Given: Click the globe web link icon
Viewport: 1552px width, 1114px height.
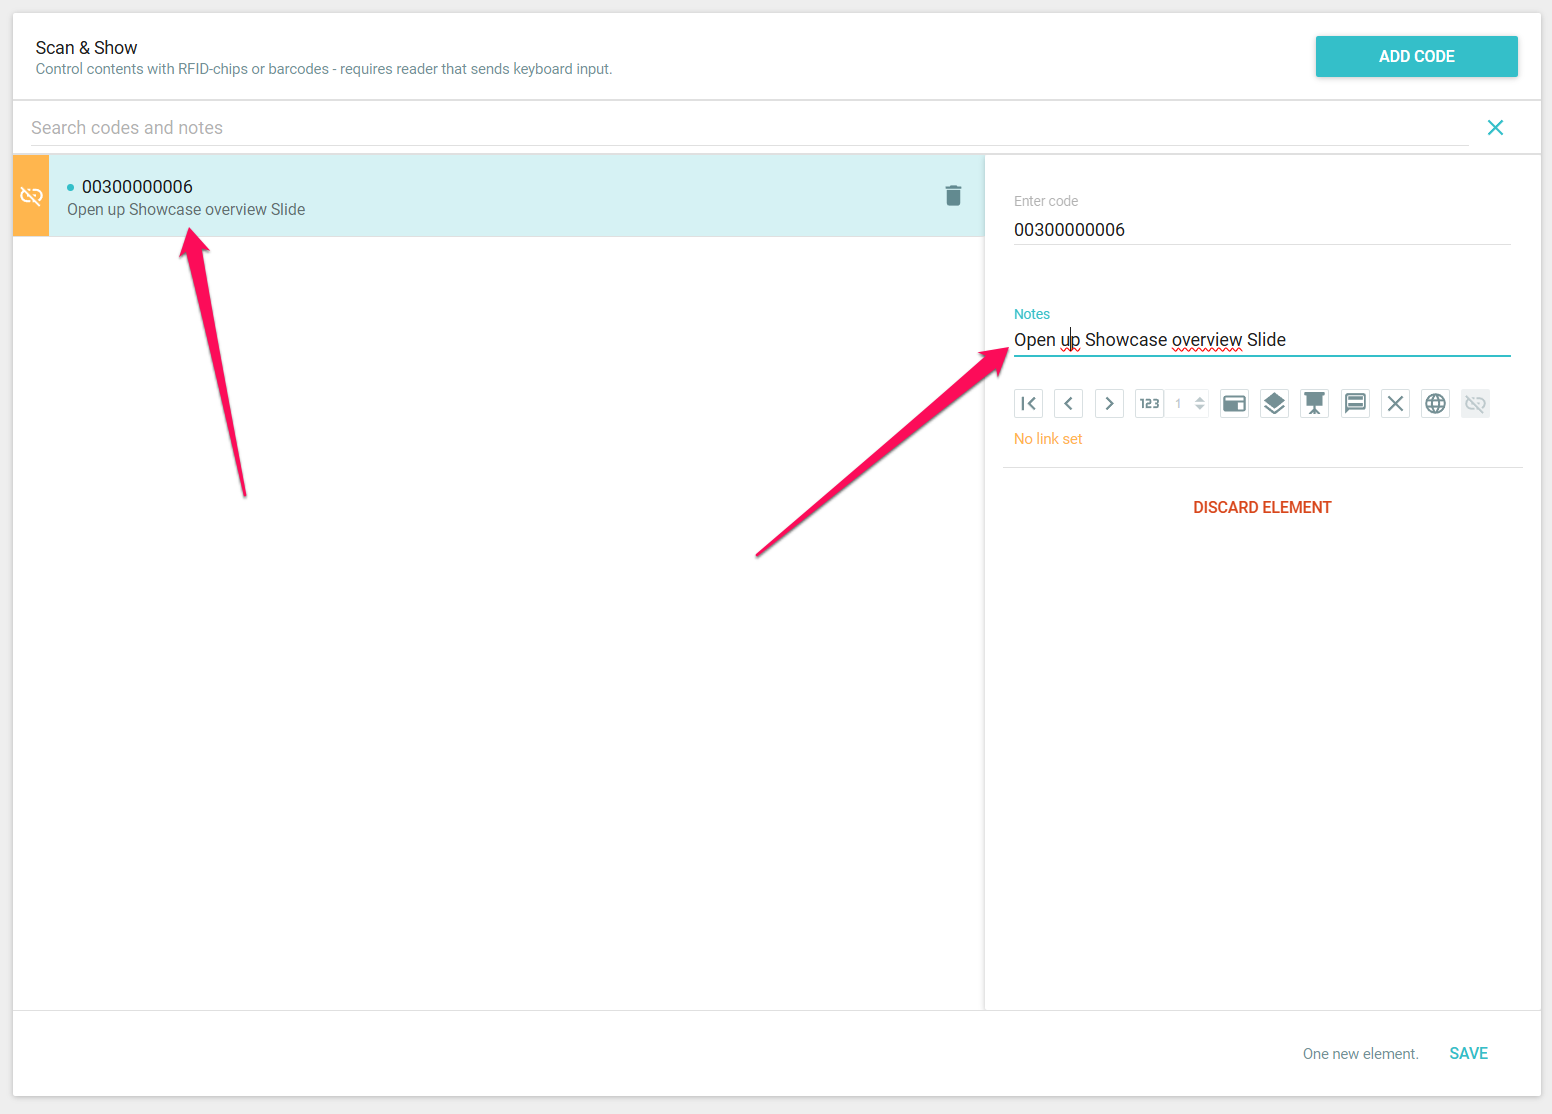Looking at the screenshot, I should click(x=1435, y=404).
